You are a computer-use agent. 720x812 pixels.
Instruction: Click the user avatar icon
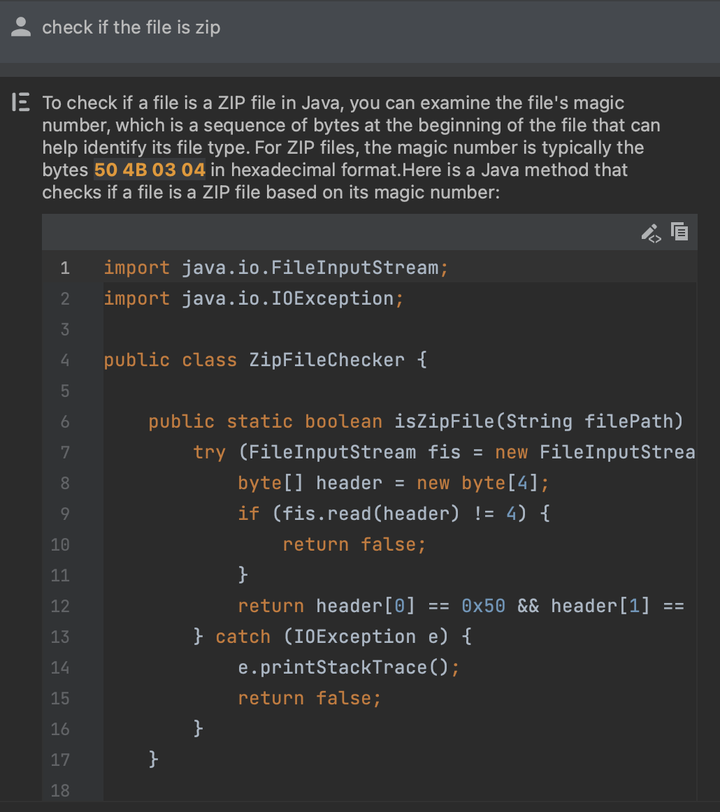20,28
